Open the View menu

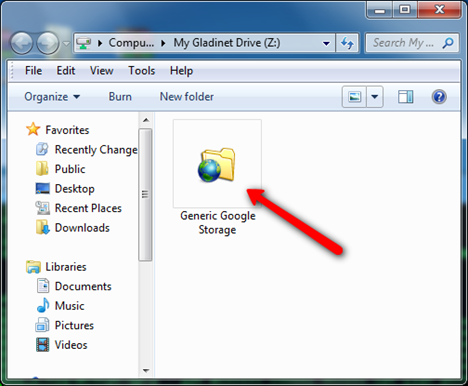(102, 71)
